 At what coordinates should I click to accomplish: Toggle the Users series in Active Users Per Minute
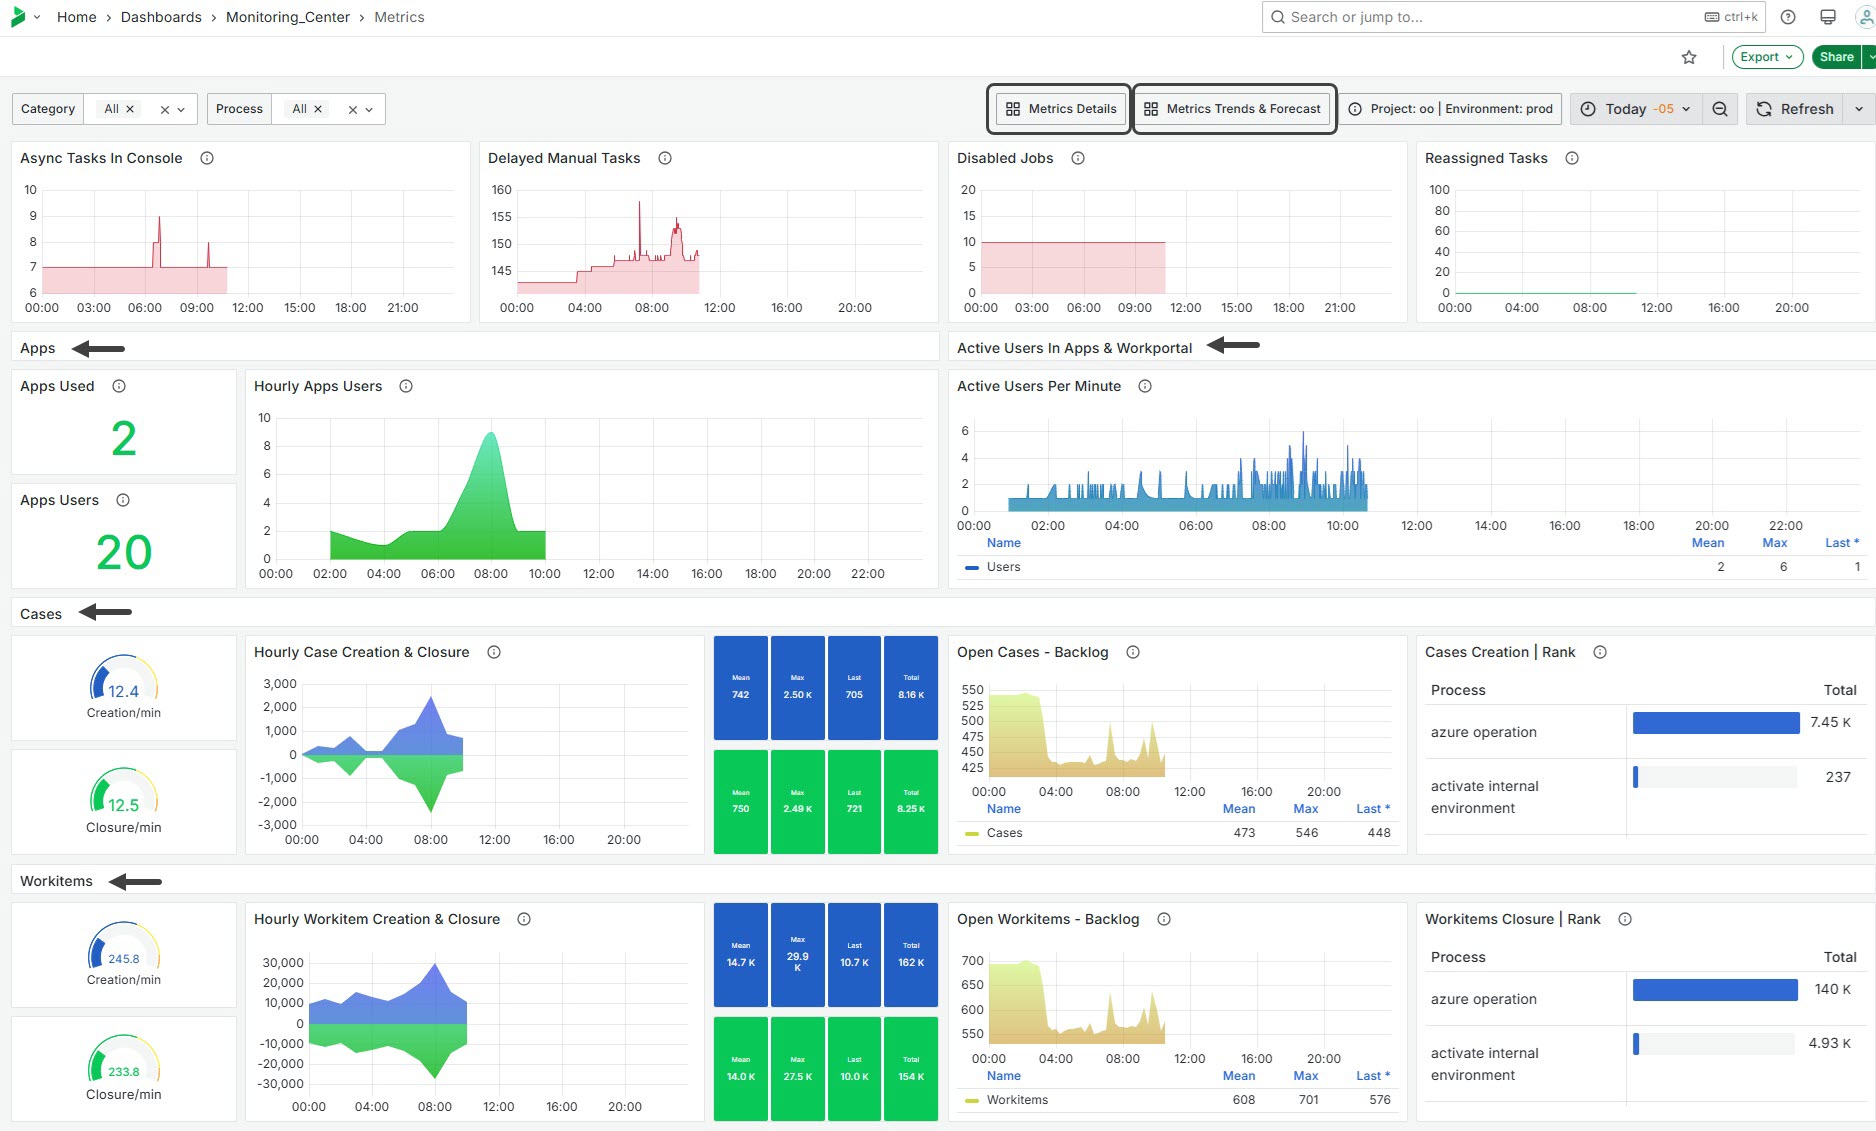1006,567
